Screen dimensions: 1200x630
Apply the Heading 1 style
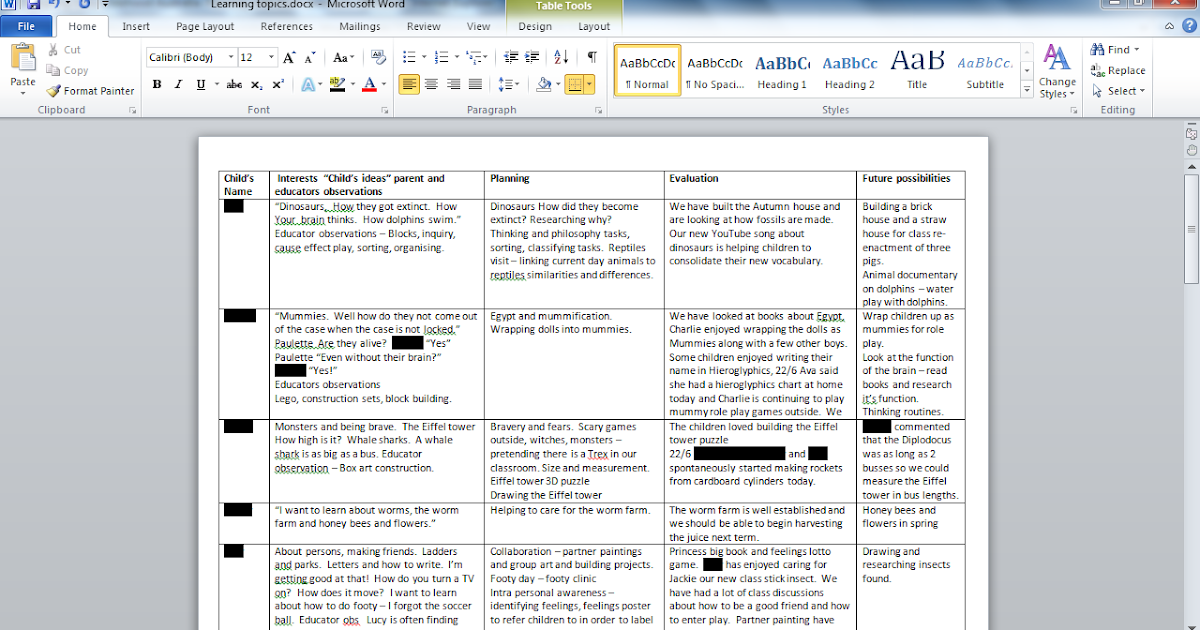coord(782,71)
